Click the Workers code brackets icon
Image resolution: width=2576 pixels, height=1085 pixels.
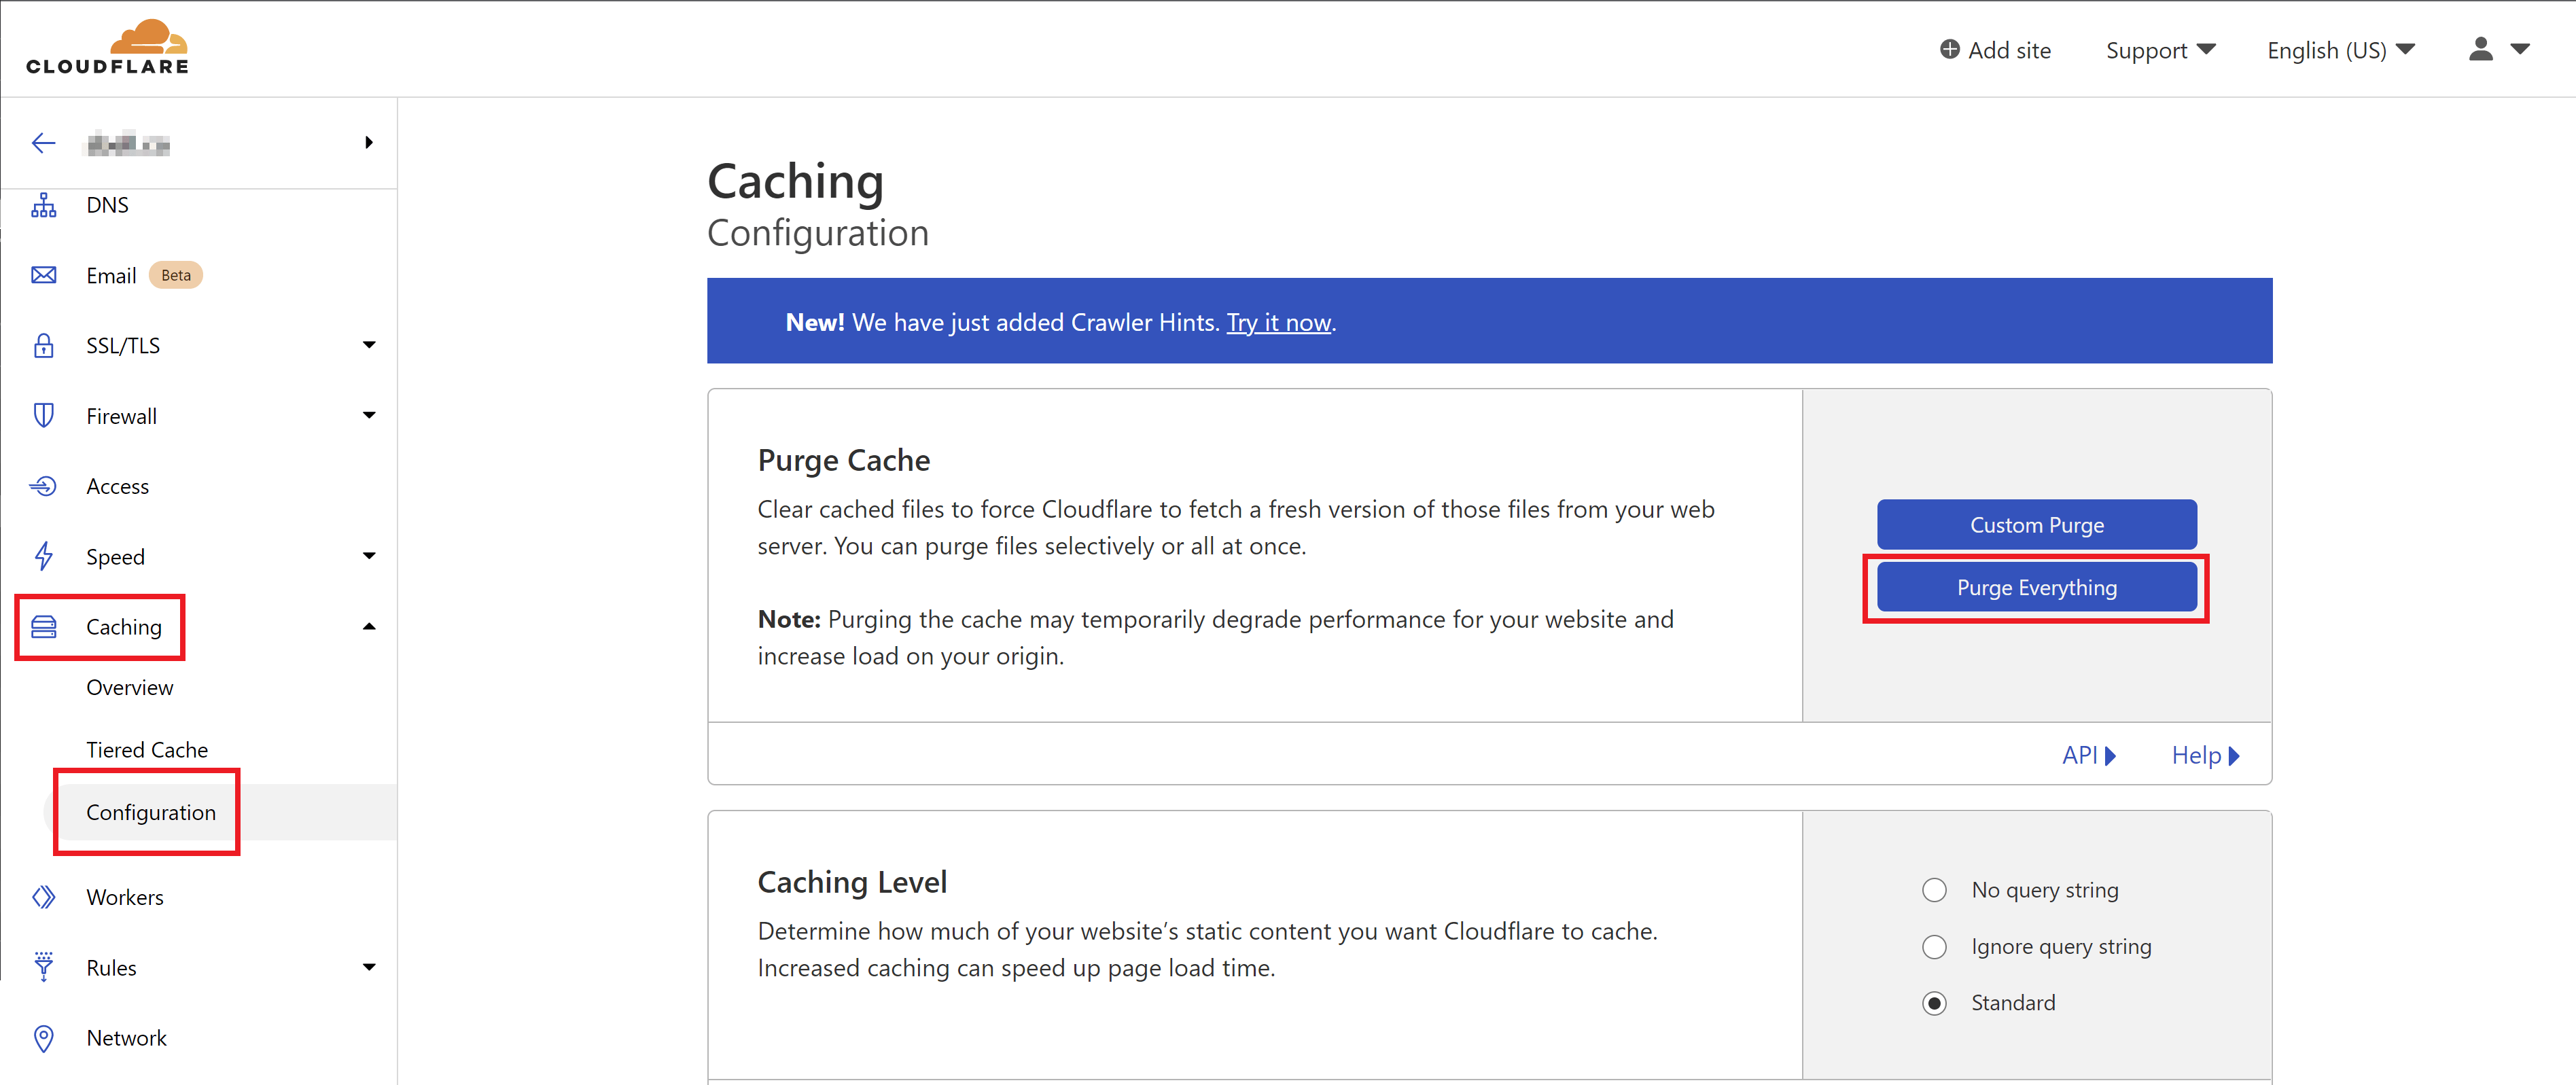pos(44,897)
